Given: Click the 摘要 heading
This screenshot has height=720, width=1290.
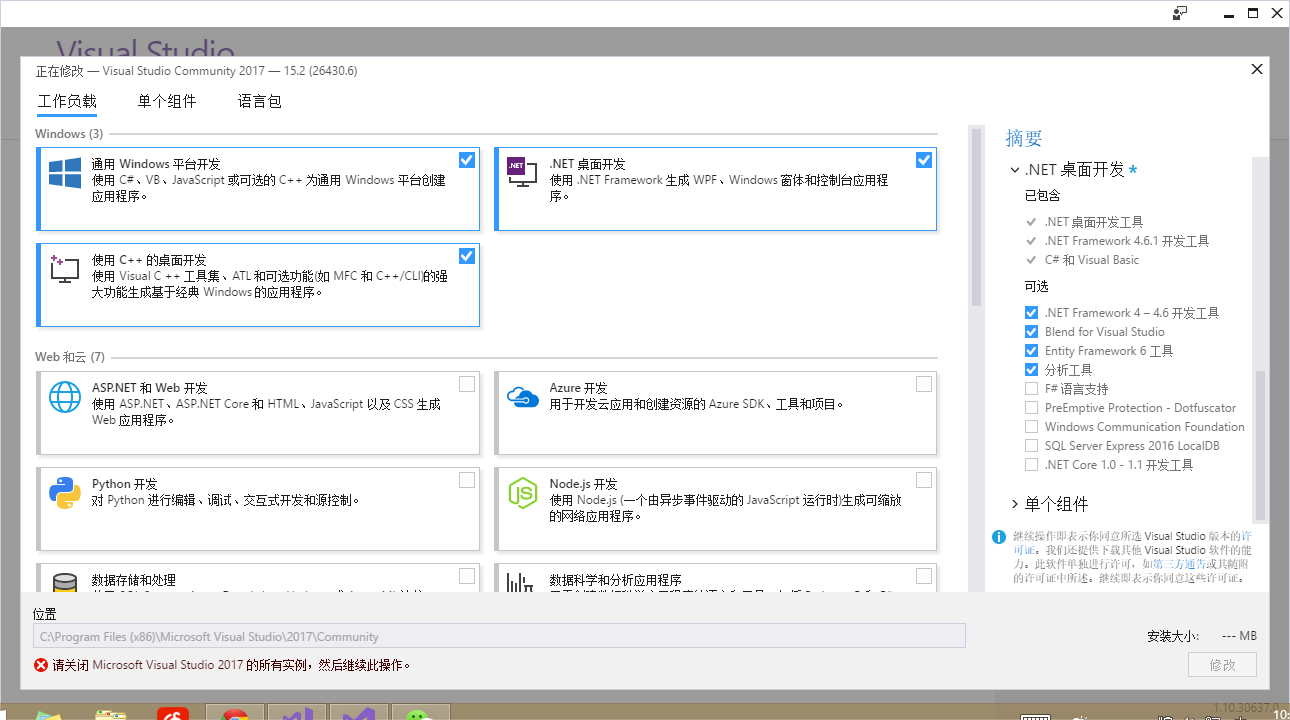Looking at the screenshot, I should coord(1024,138).
